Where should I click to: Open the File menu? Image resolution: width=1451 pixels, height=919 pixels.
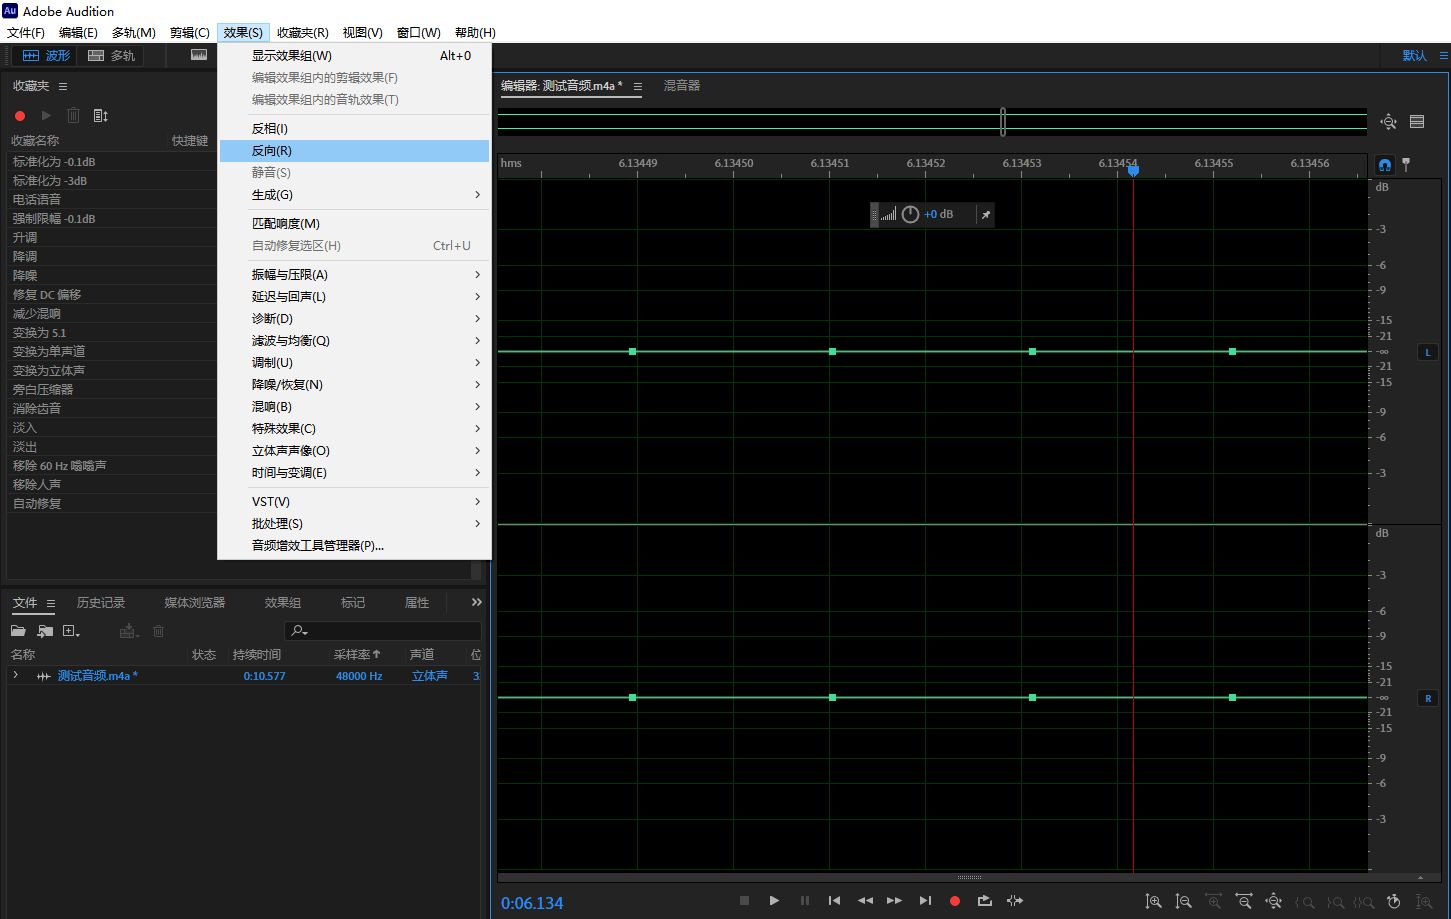(26, 33)
